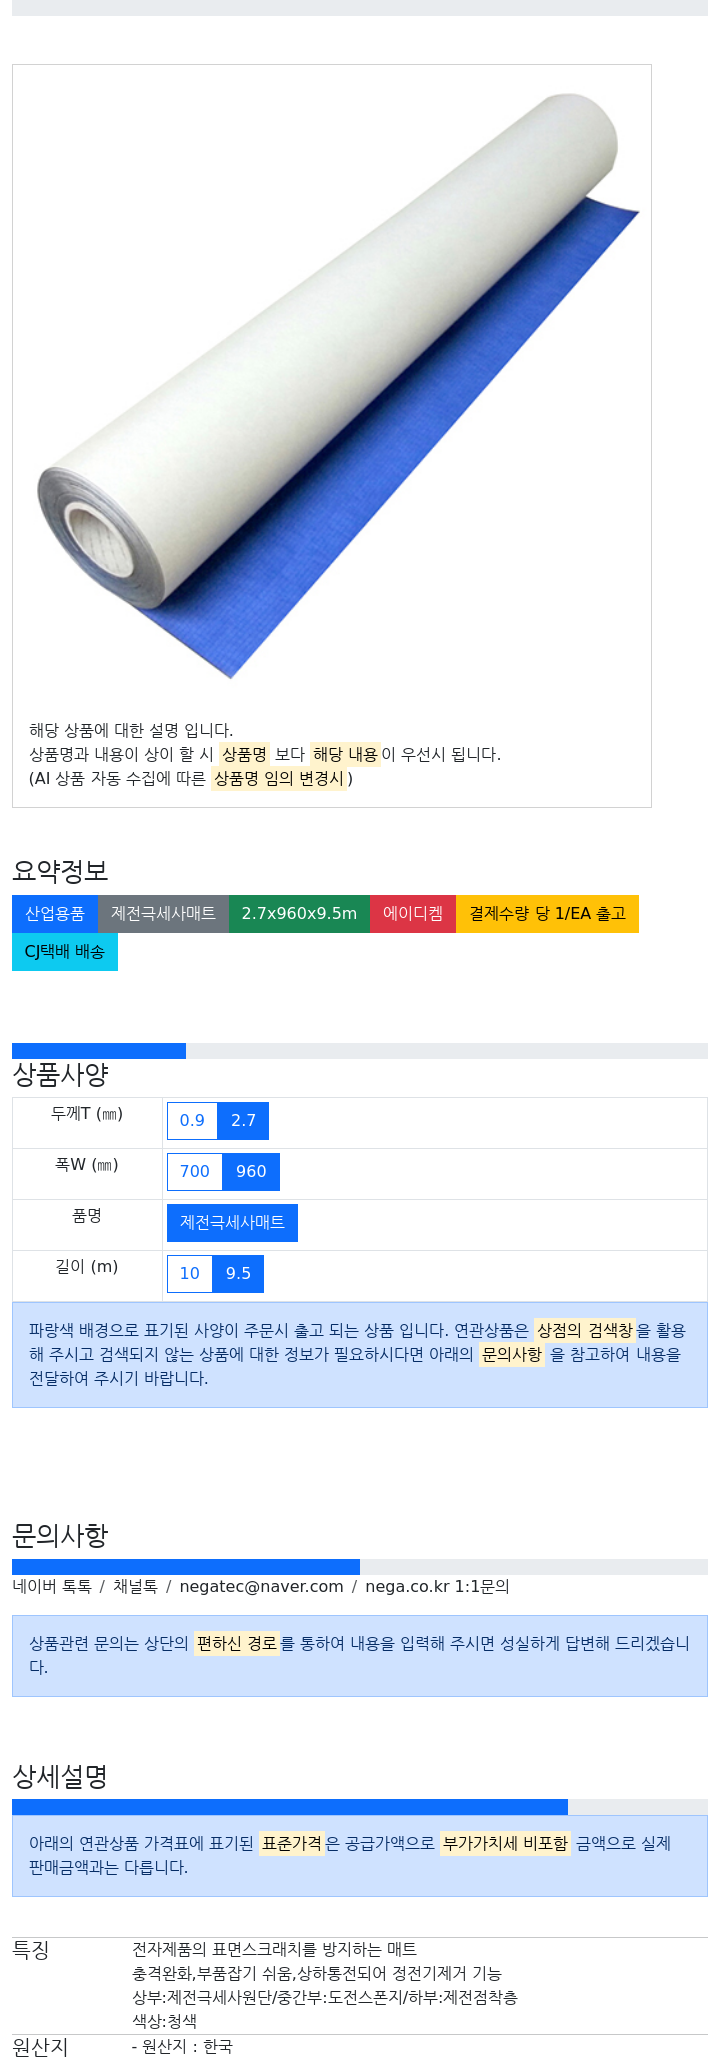Click the green 2.7x960x9.5m size tag

299,914
